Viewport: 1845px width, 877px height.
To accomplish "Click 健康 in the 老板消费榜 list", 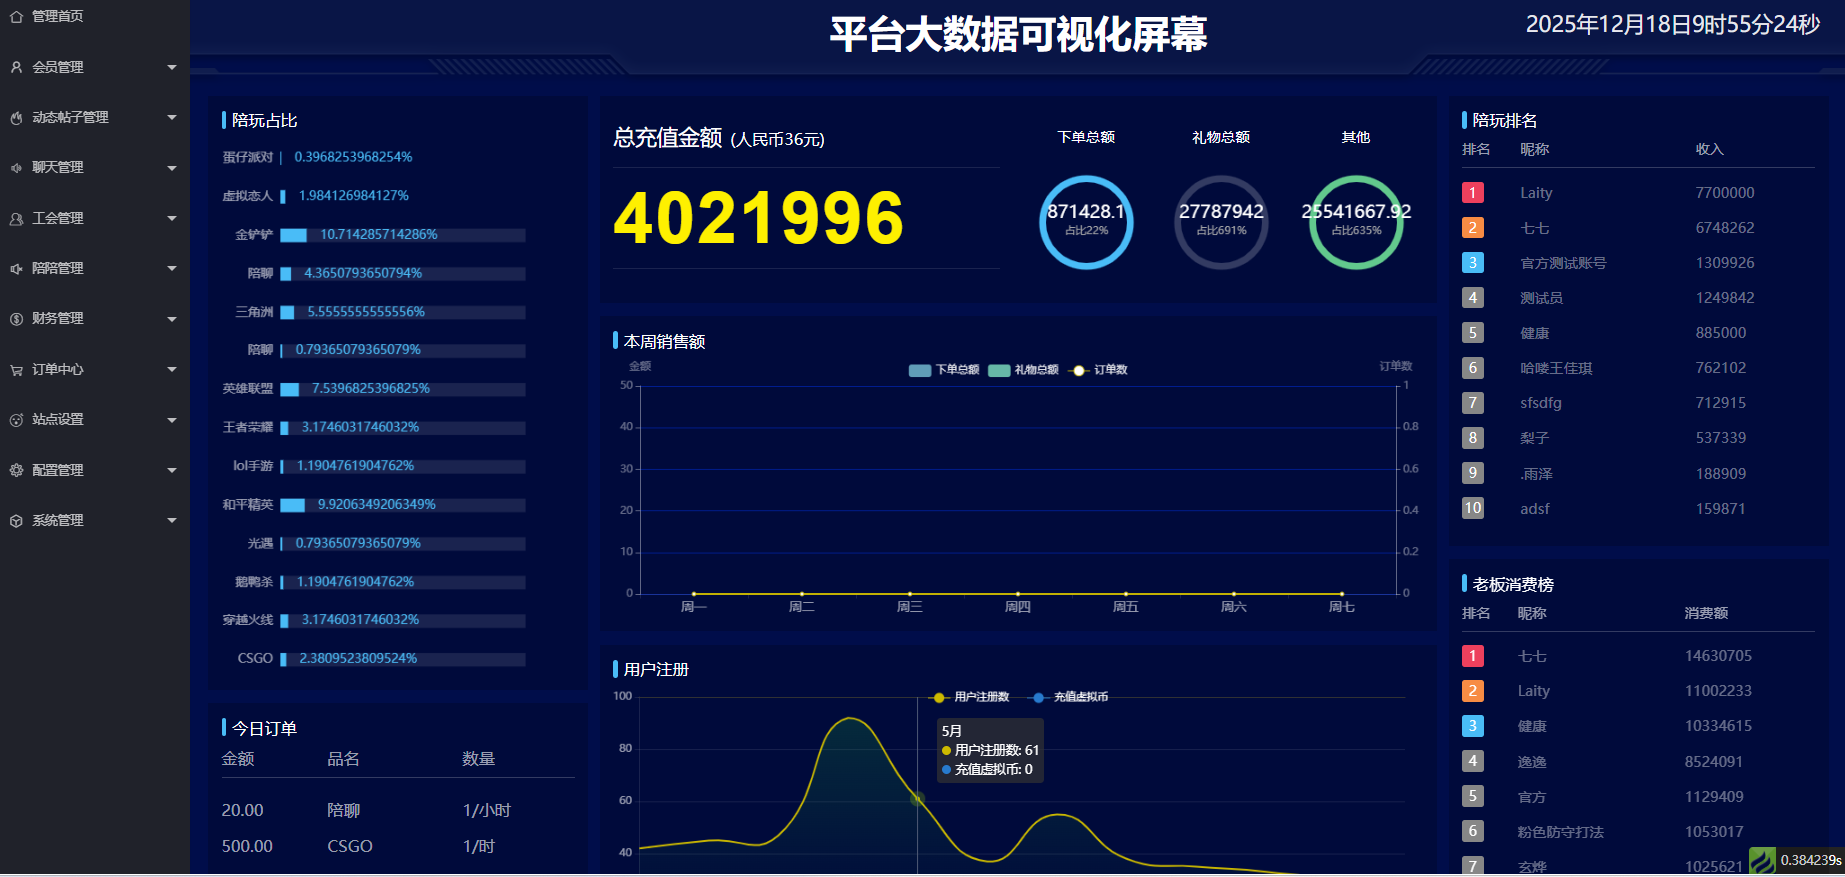I will point(1532,726).
